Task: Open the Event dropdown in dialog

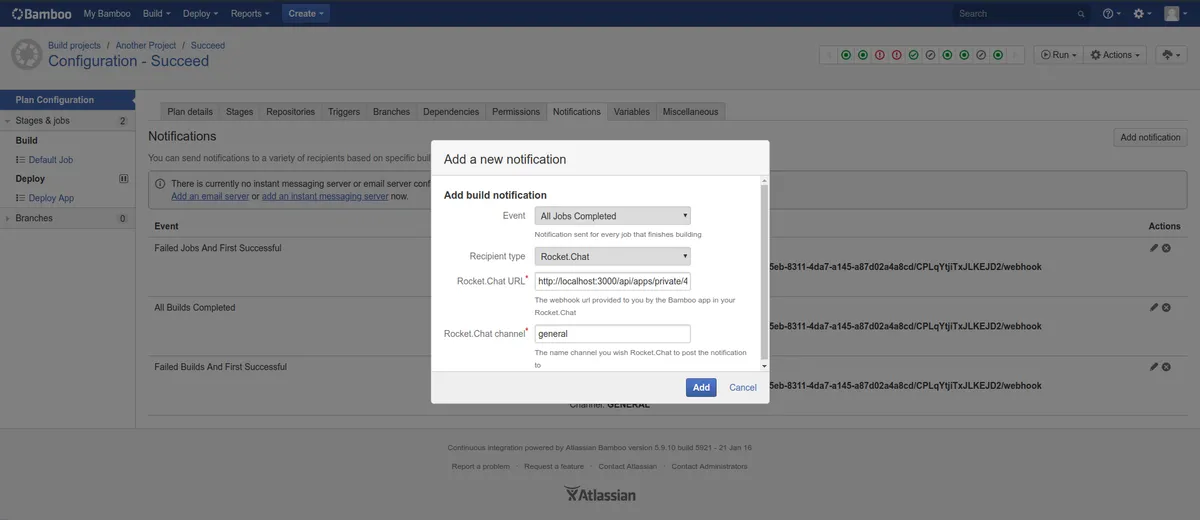Action: click(x=613, y=216)
